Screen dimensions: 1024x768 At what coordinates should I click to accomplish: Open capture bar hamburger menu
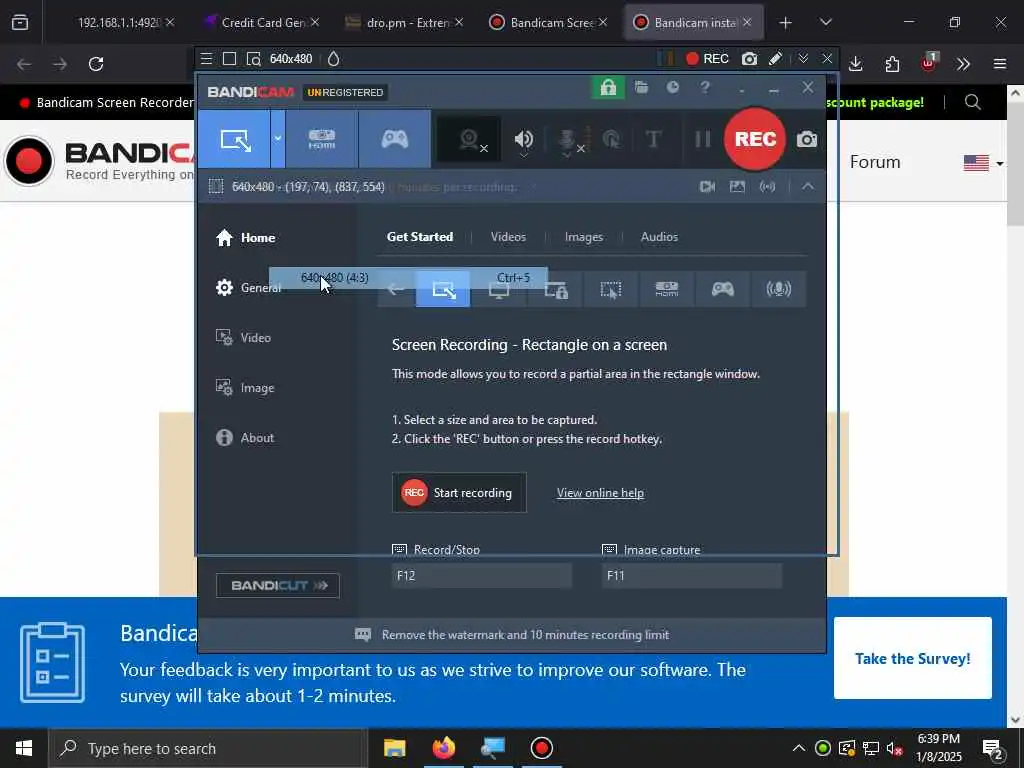pos(206,59)
